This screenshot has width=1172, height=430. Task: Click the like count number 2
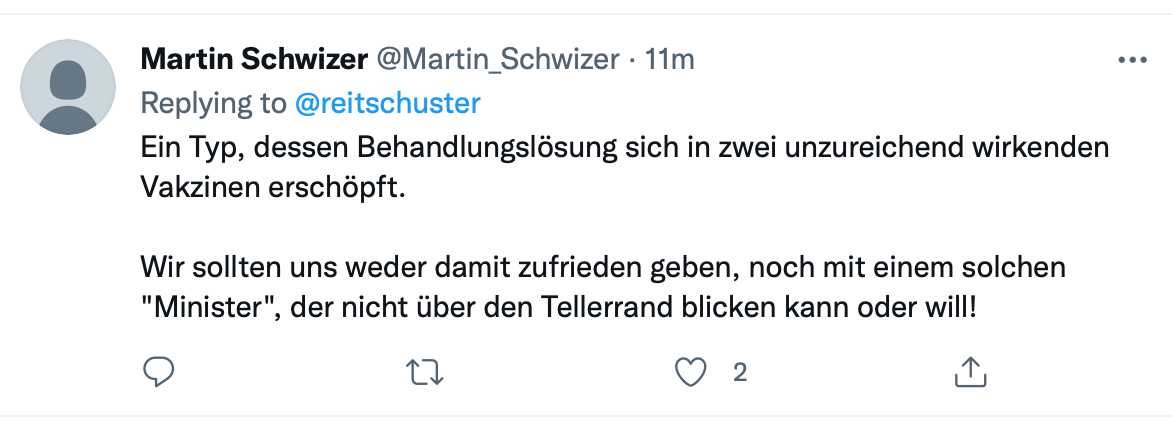740,373
